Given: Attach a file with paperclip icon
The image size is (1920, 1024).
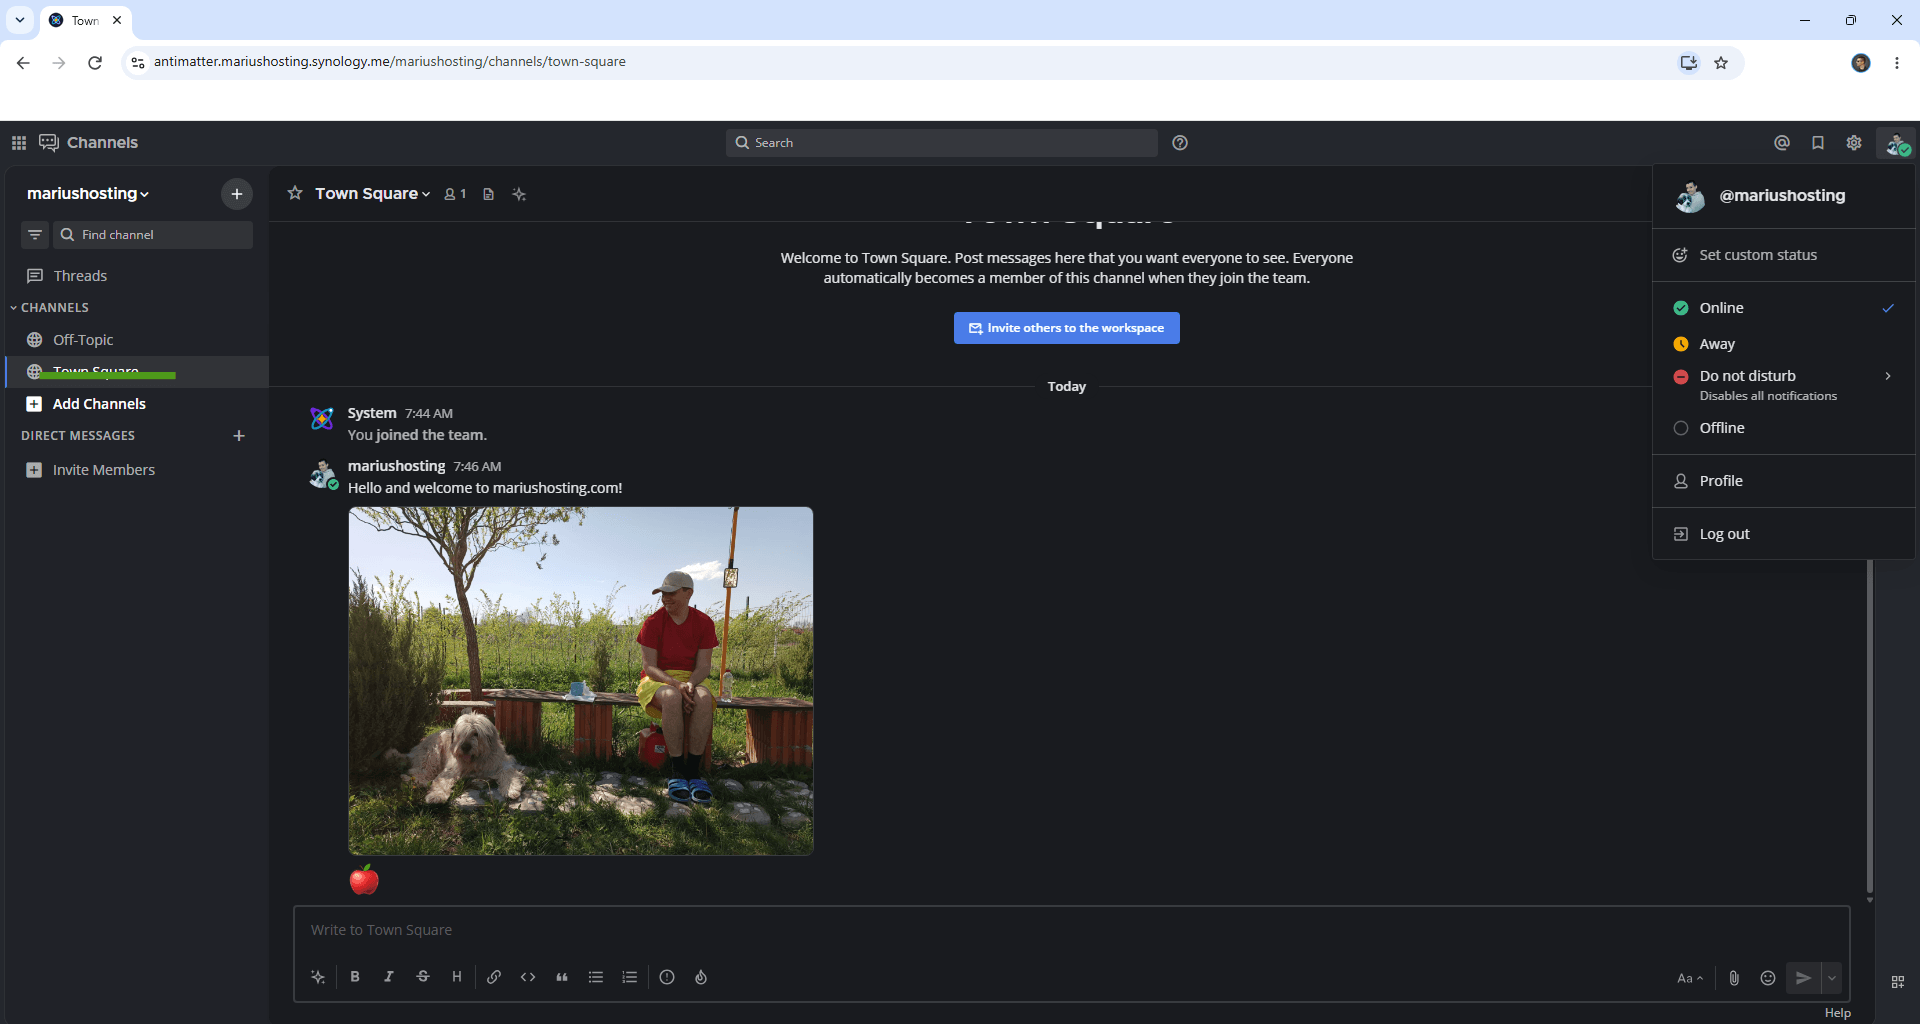Looking at the screenshot, I should (1734, 978).
